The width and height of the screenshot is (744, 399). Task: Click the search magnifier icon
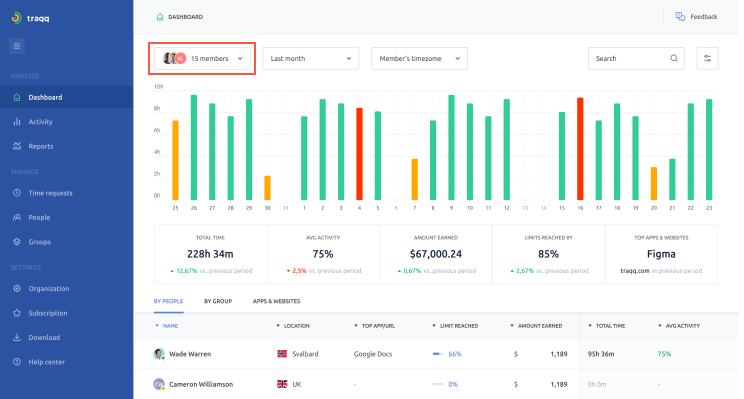[674, 58]
